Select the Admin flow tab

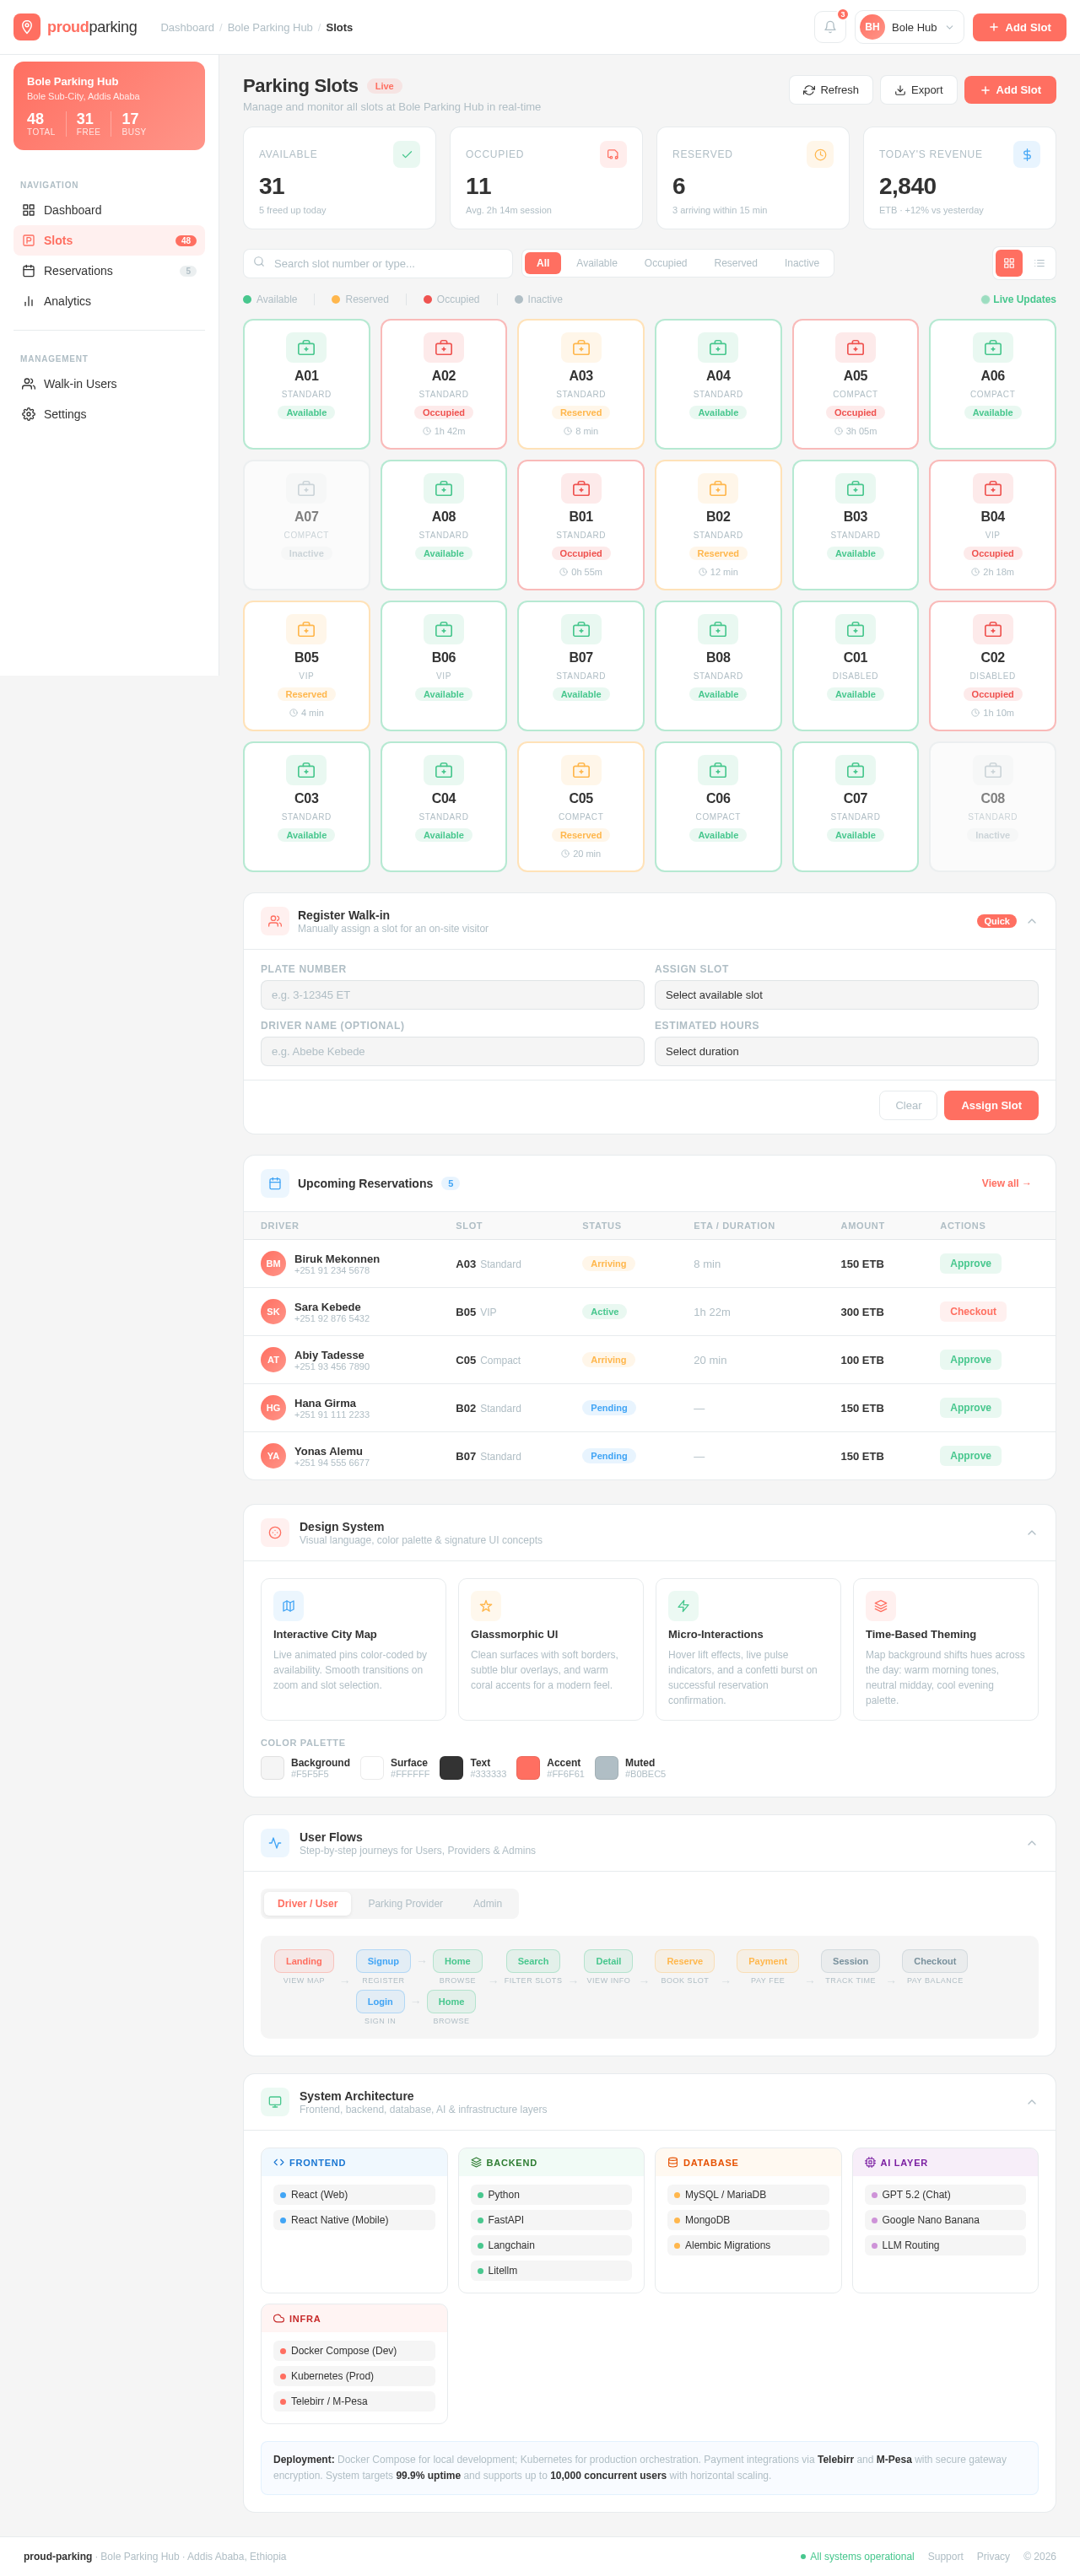click(x=487, y=1903)
